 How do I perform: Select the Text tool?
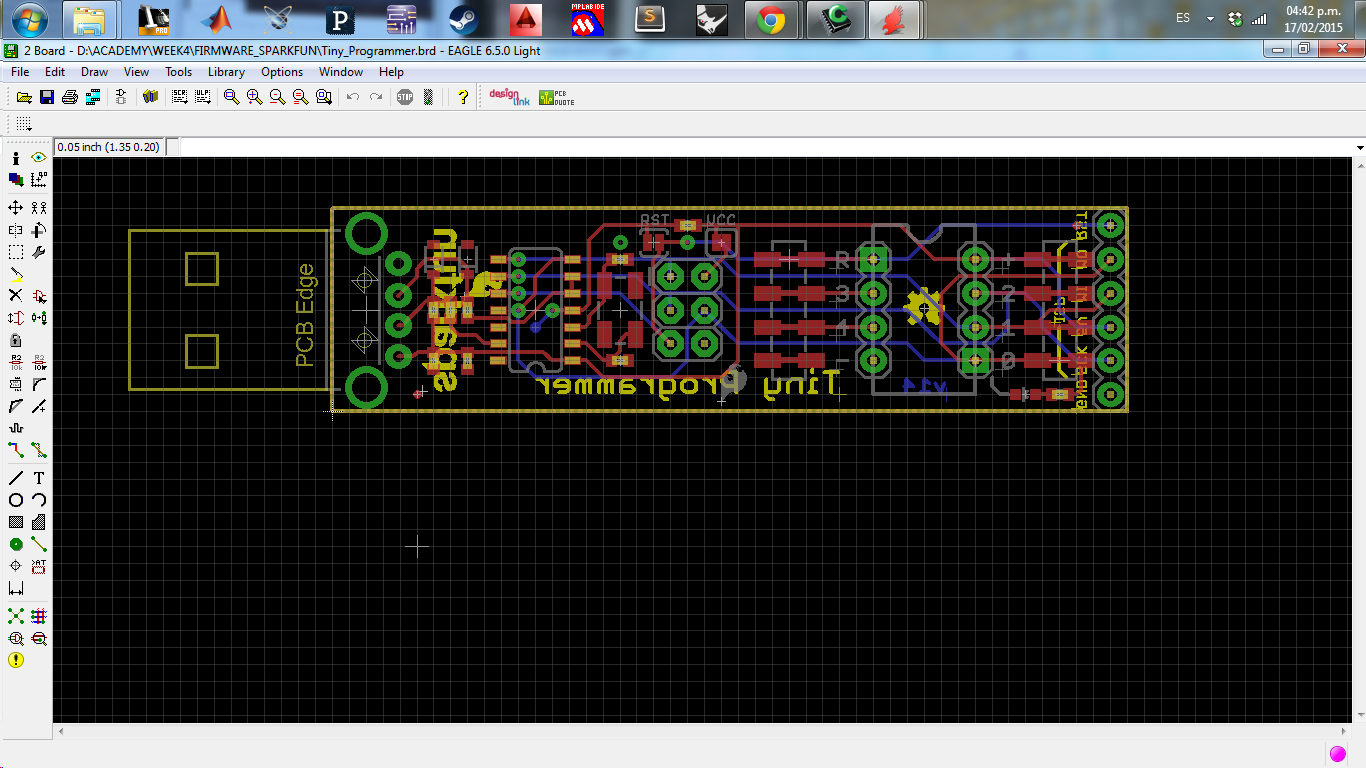39,478
